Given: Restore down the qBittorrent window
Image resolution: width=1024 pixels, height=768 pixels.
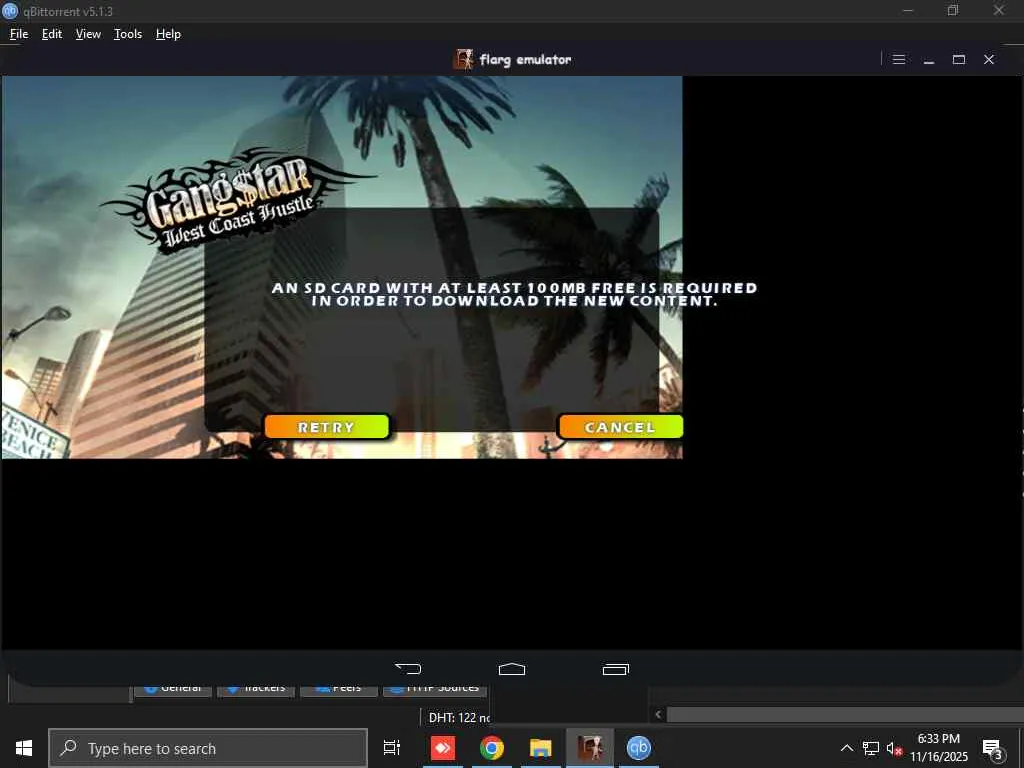Looking at the screenshot, I should click(x=953, y=10).
